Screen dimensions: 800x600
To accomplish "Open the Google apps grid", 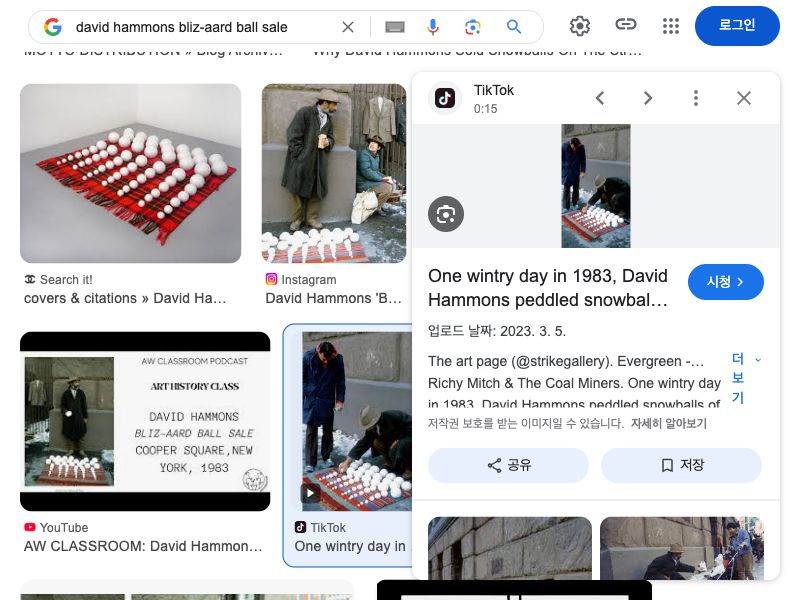I will tap(671, 26).
